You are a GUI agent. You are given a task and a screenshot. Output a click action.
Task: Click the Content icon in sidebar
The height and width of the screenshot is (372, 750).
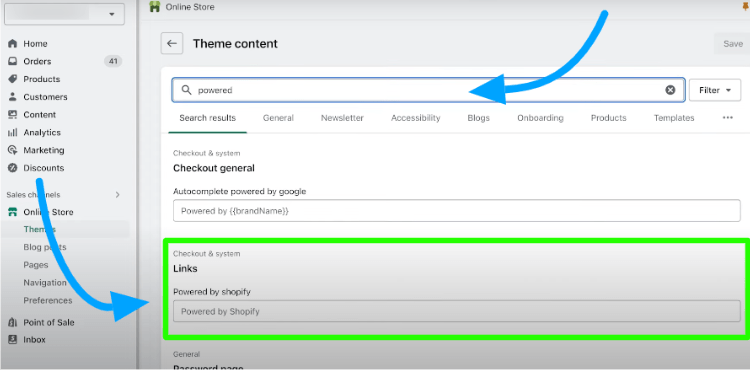point(13,114)
